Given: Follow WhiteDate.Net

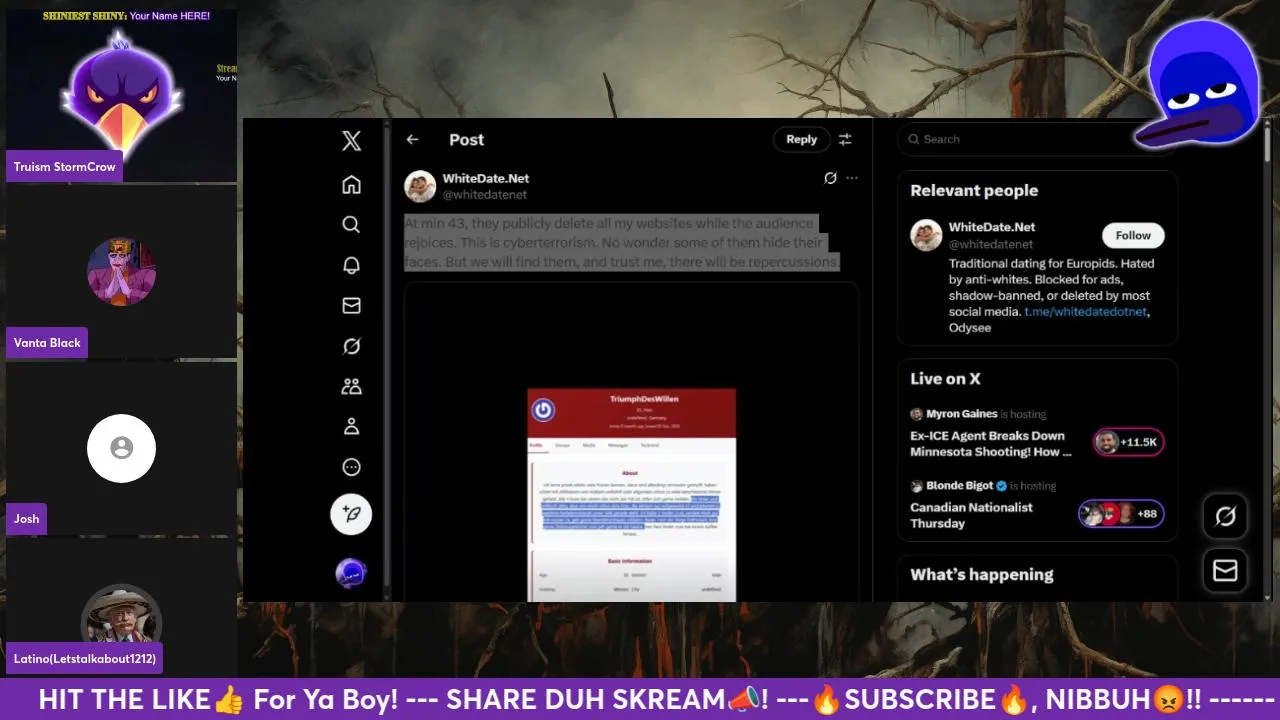Looking at the screenshot, I should (x=1133, y=235).
